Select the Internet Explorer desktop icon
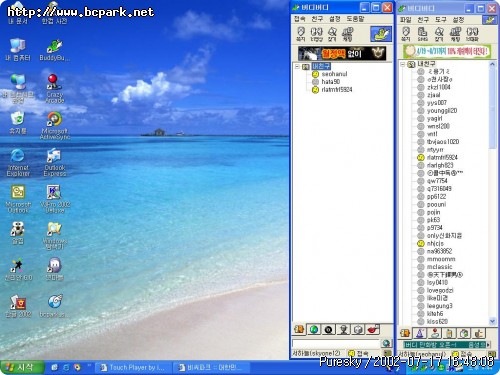 [18, 162]
